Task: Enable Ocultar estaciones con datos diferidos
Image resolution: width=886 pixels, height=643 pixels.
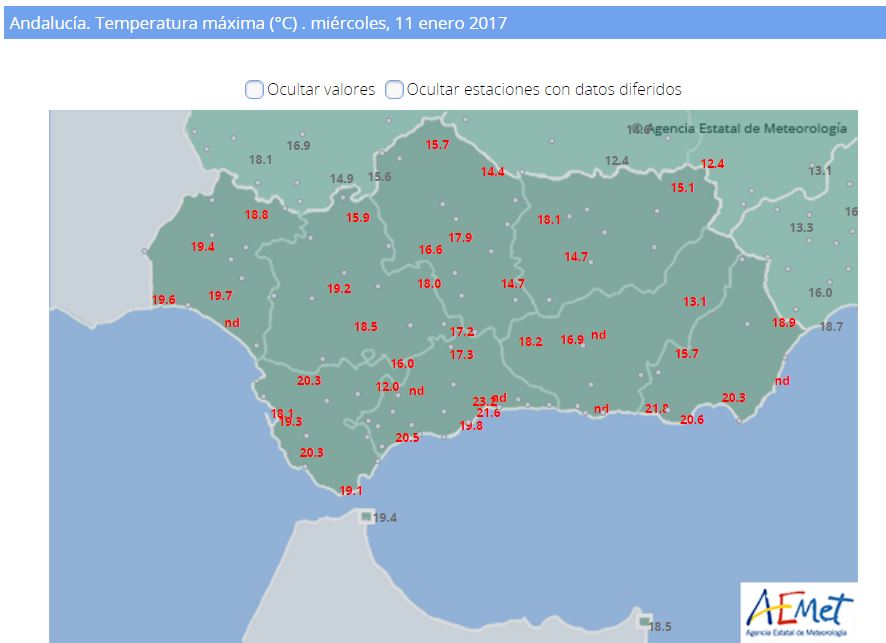Action: click(x=394, y=90)
